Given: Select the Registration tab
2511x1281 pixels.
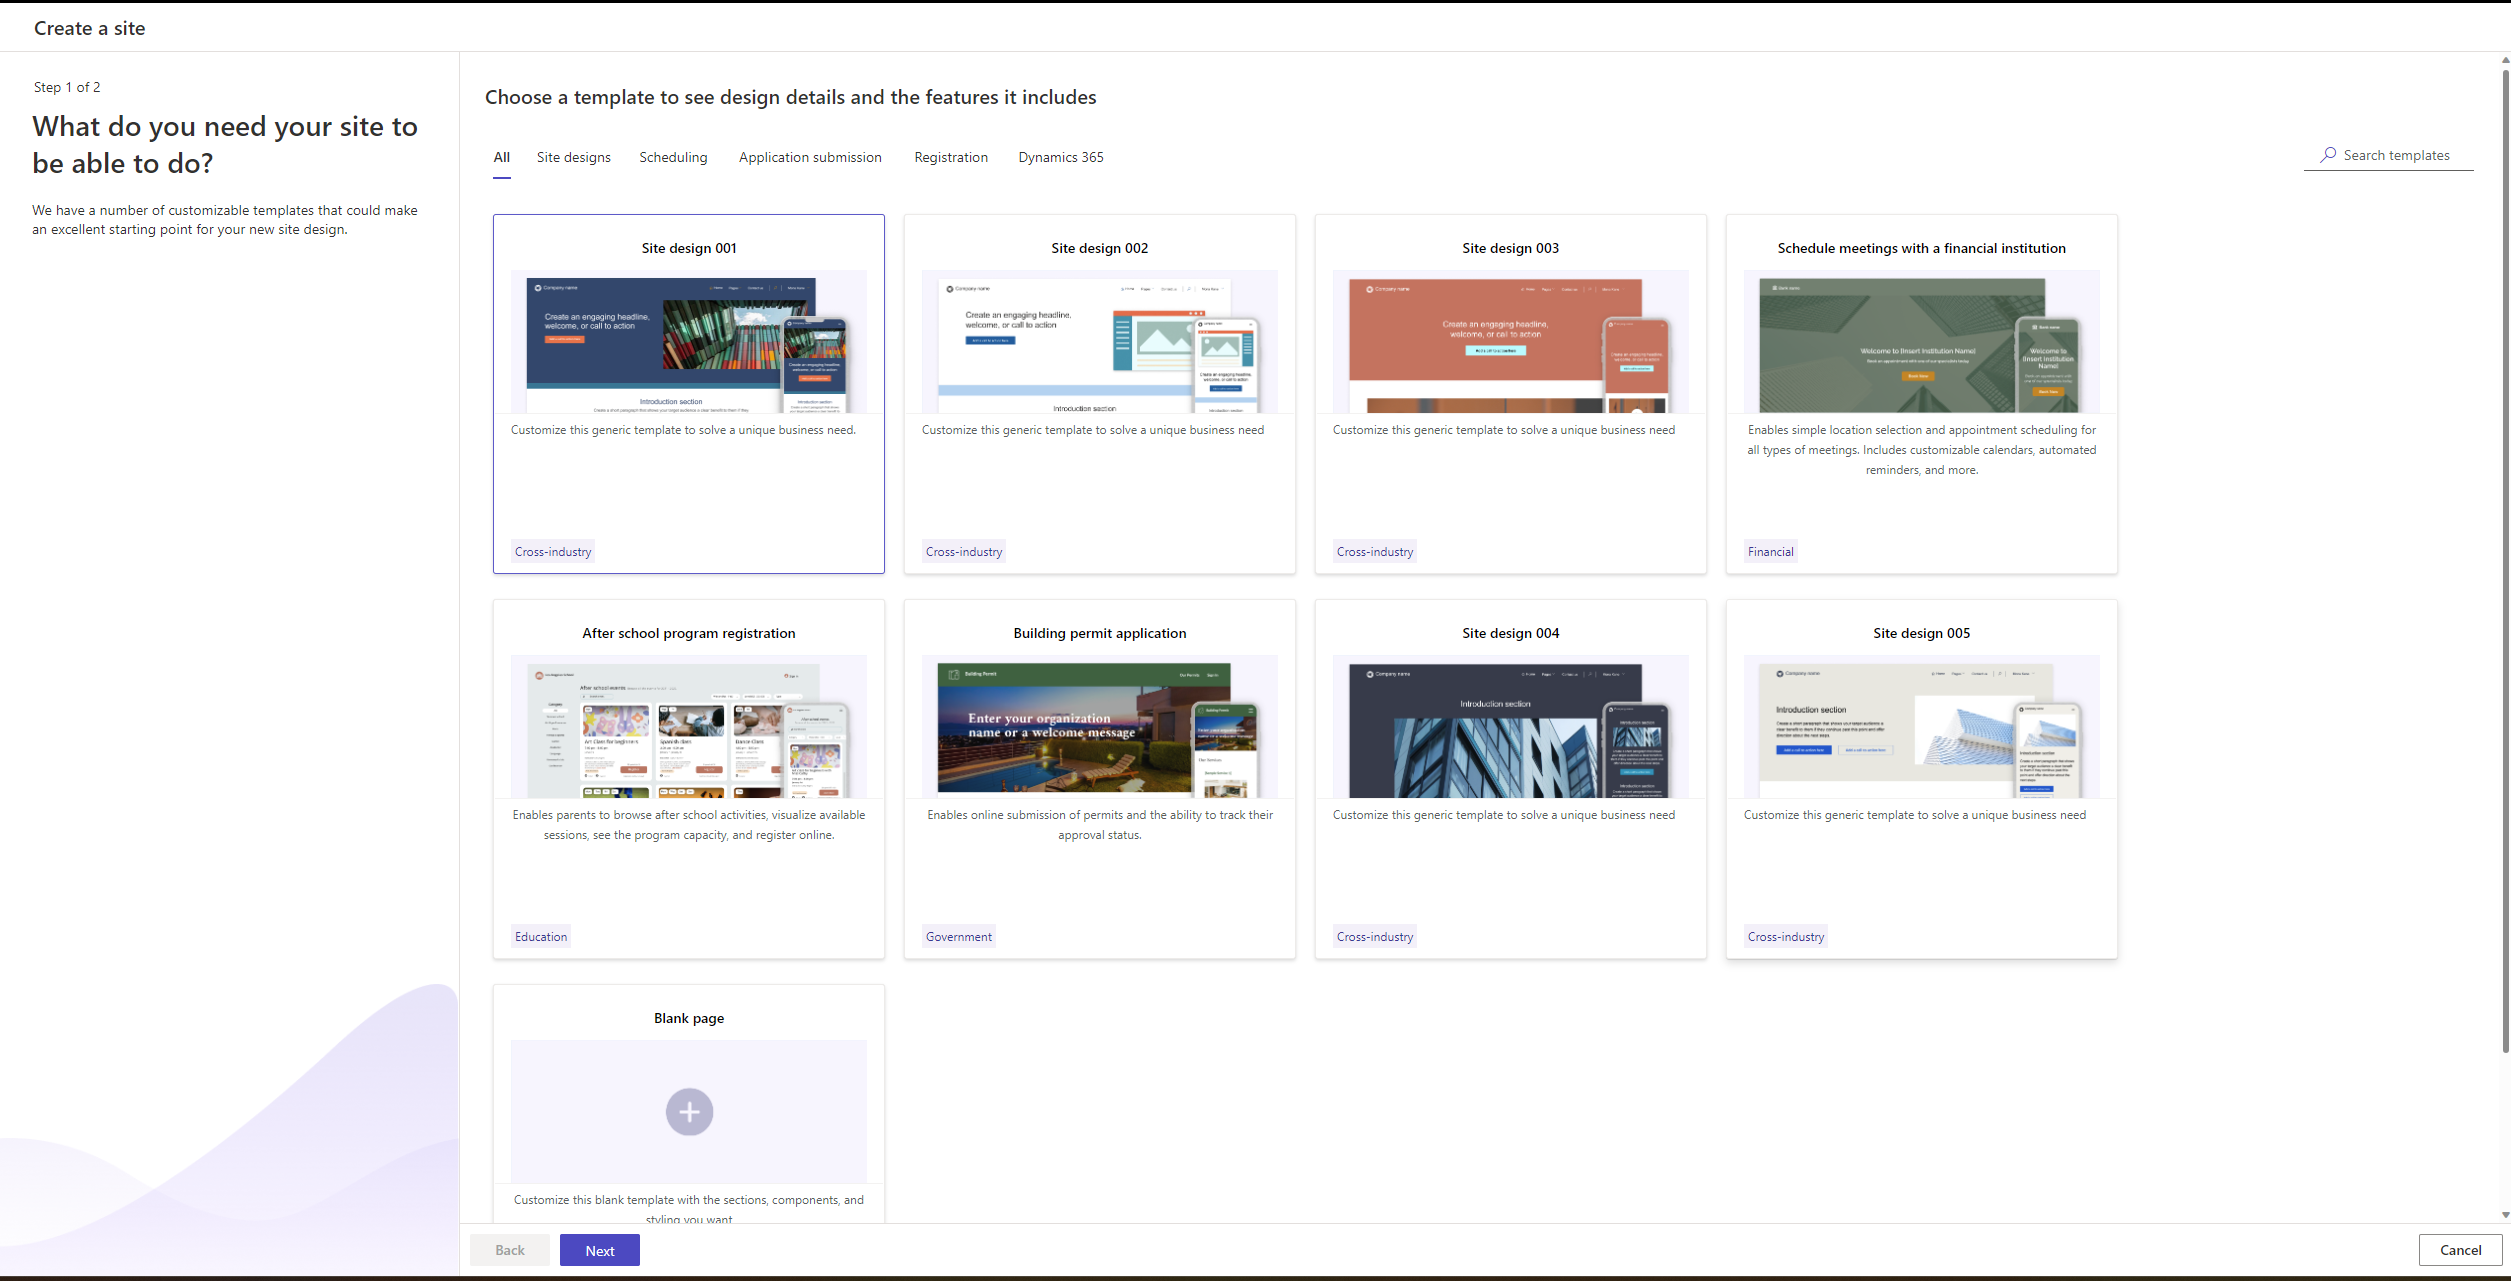Looking at the screenshot, I should point(949,155).
